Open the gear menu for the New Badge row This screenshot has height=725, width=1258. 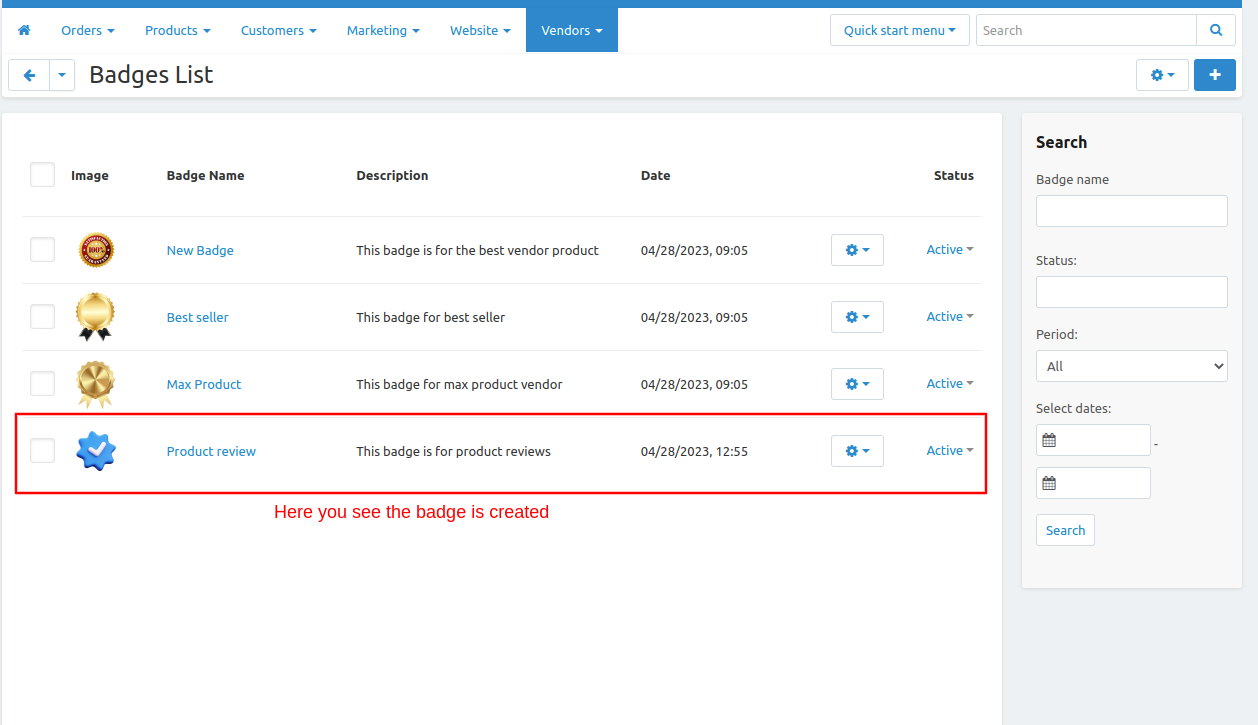[857, 250]
